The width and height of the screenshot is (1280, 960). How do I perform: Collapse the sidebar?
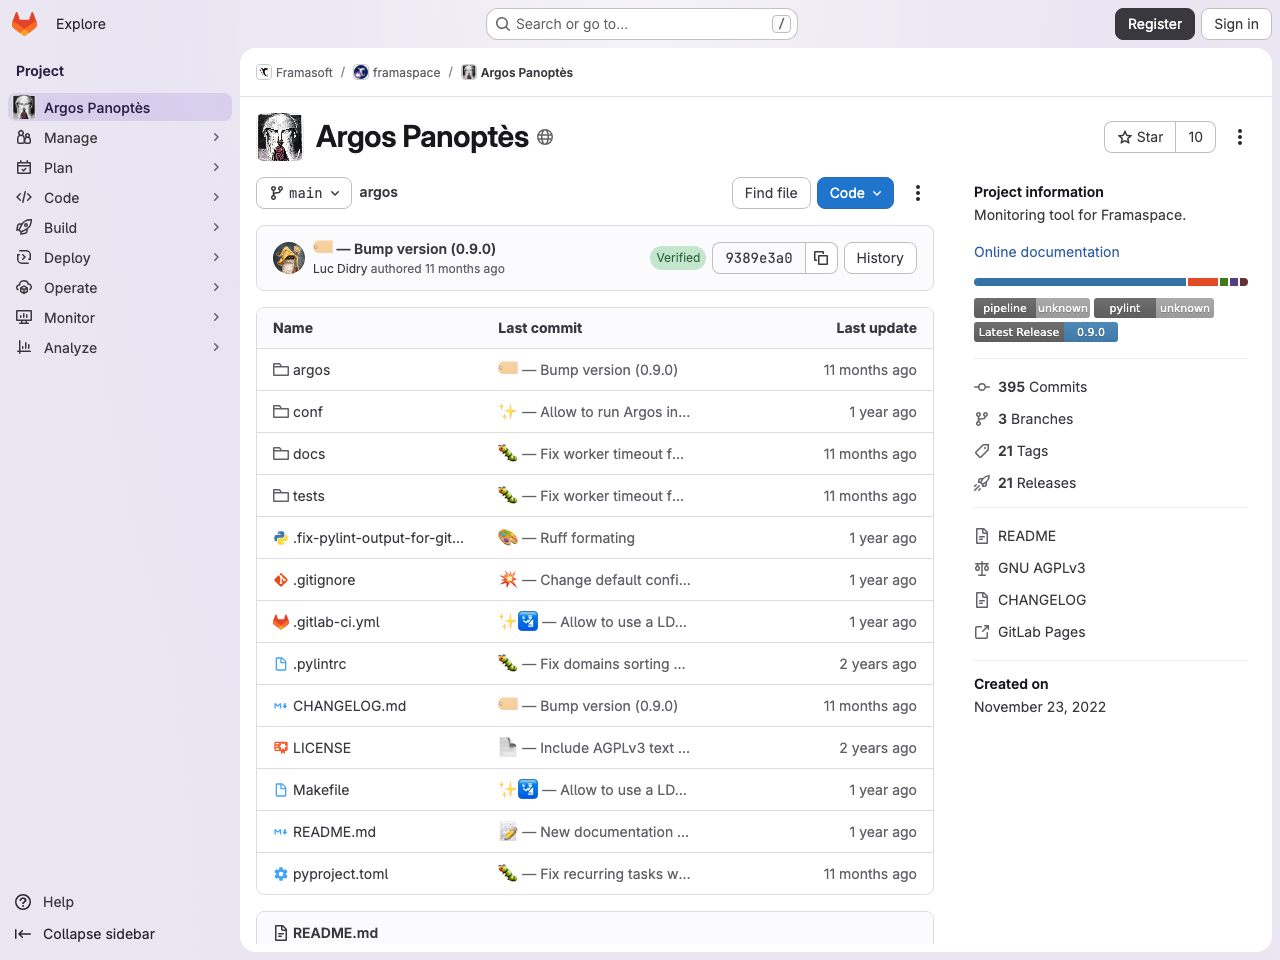pyautogui.click(x=99, y=934)
